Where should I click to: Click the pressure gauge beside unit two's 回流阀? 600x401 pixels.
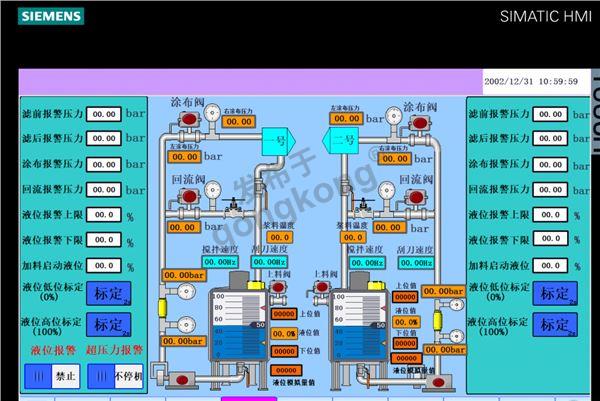coord(386,191)
